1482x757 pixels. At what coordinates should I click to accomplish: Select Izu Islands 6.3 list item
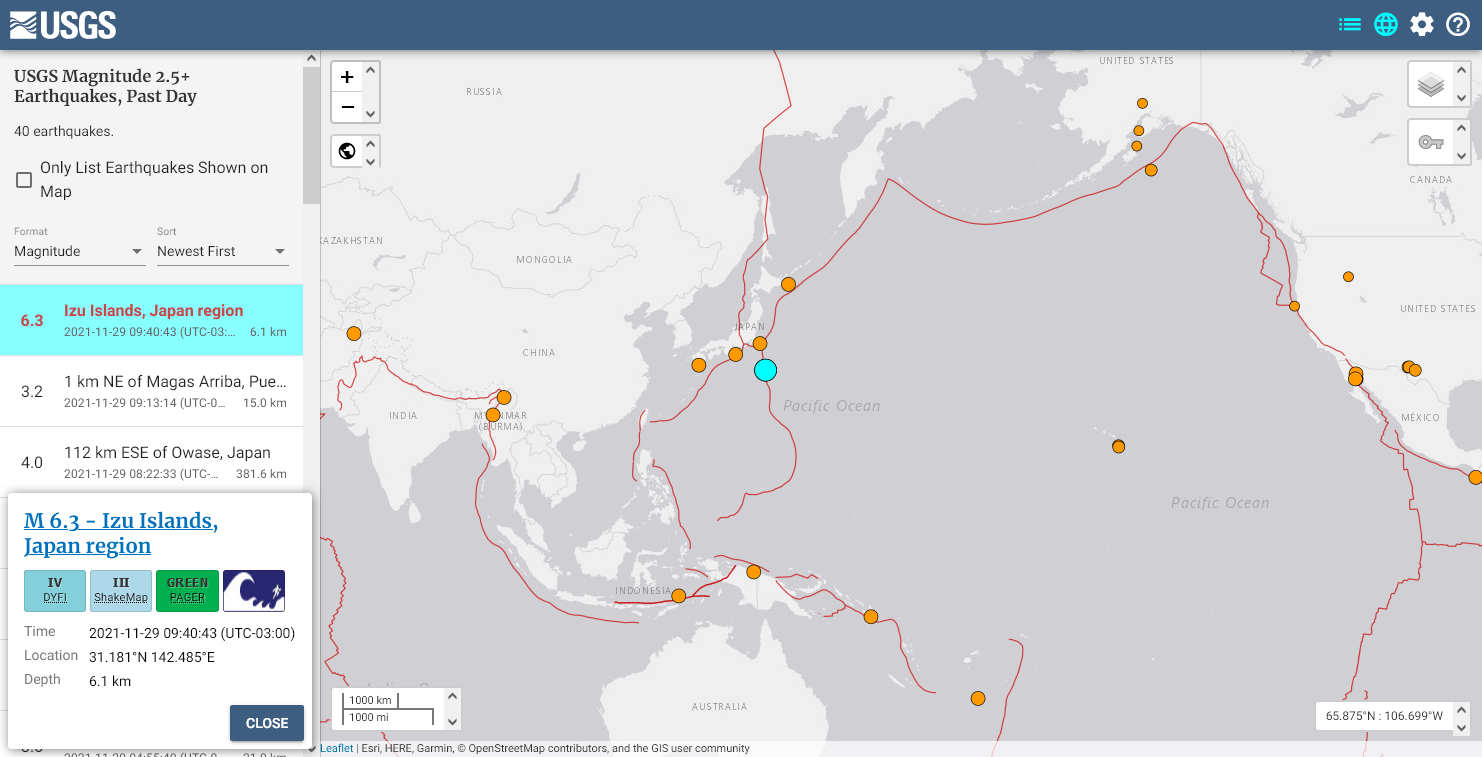[x=151, y=320]
